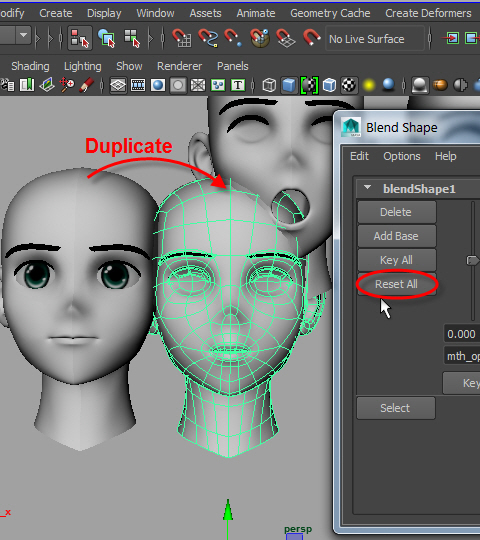This screenshot has height=540, width=480.
Task: Open the Display menu
Action: [104, 13]
